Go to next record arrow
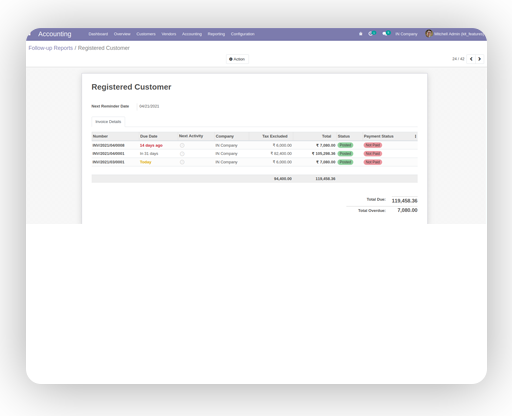Viewport: 512px width, 416px height. [x=479, y=59]
